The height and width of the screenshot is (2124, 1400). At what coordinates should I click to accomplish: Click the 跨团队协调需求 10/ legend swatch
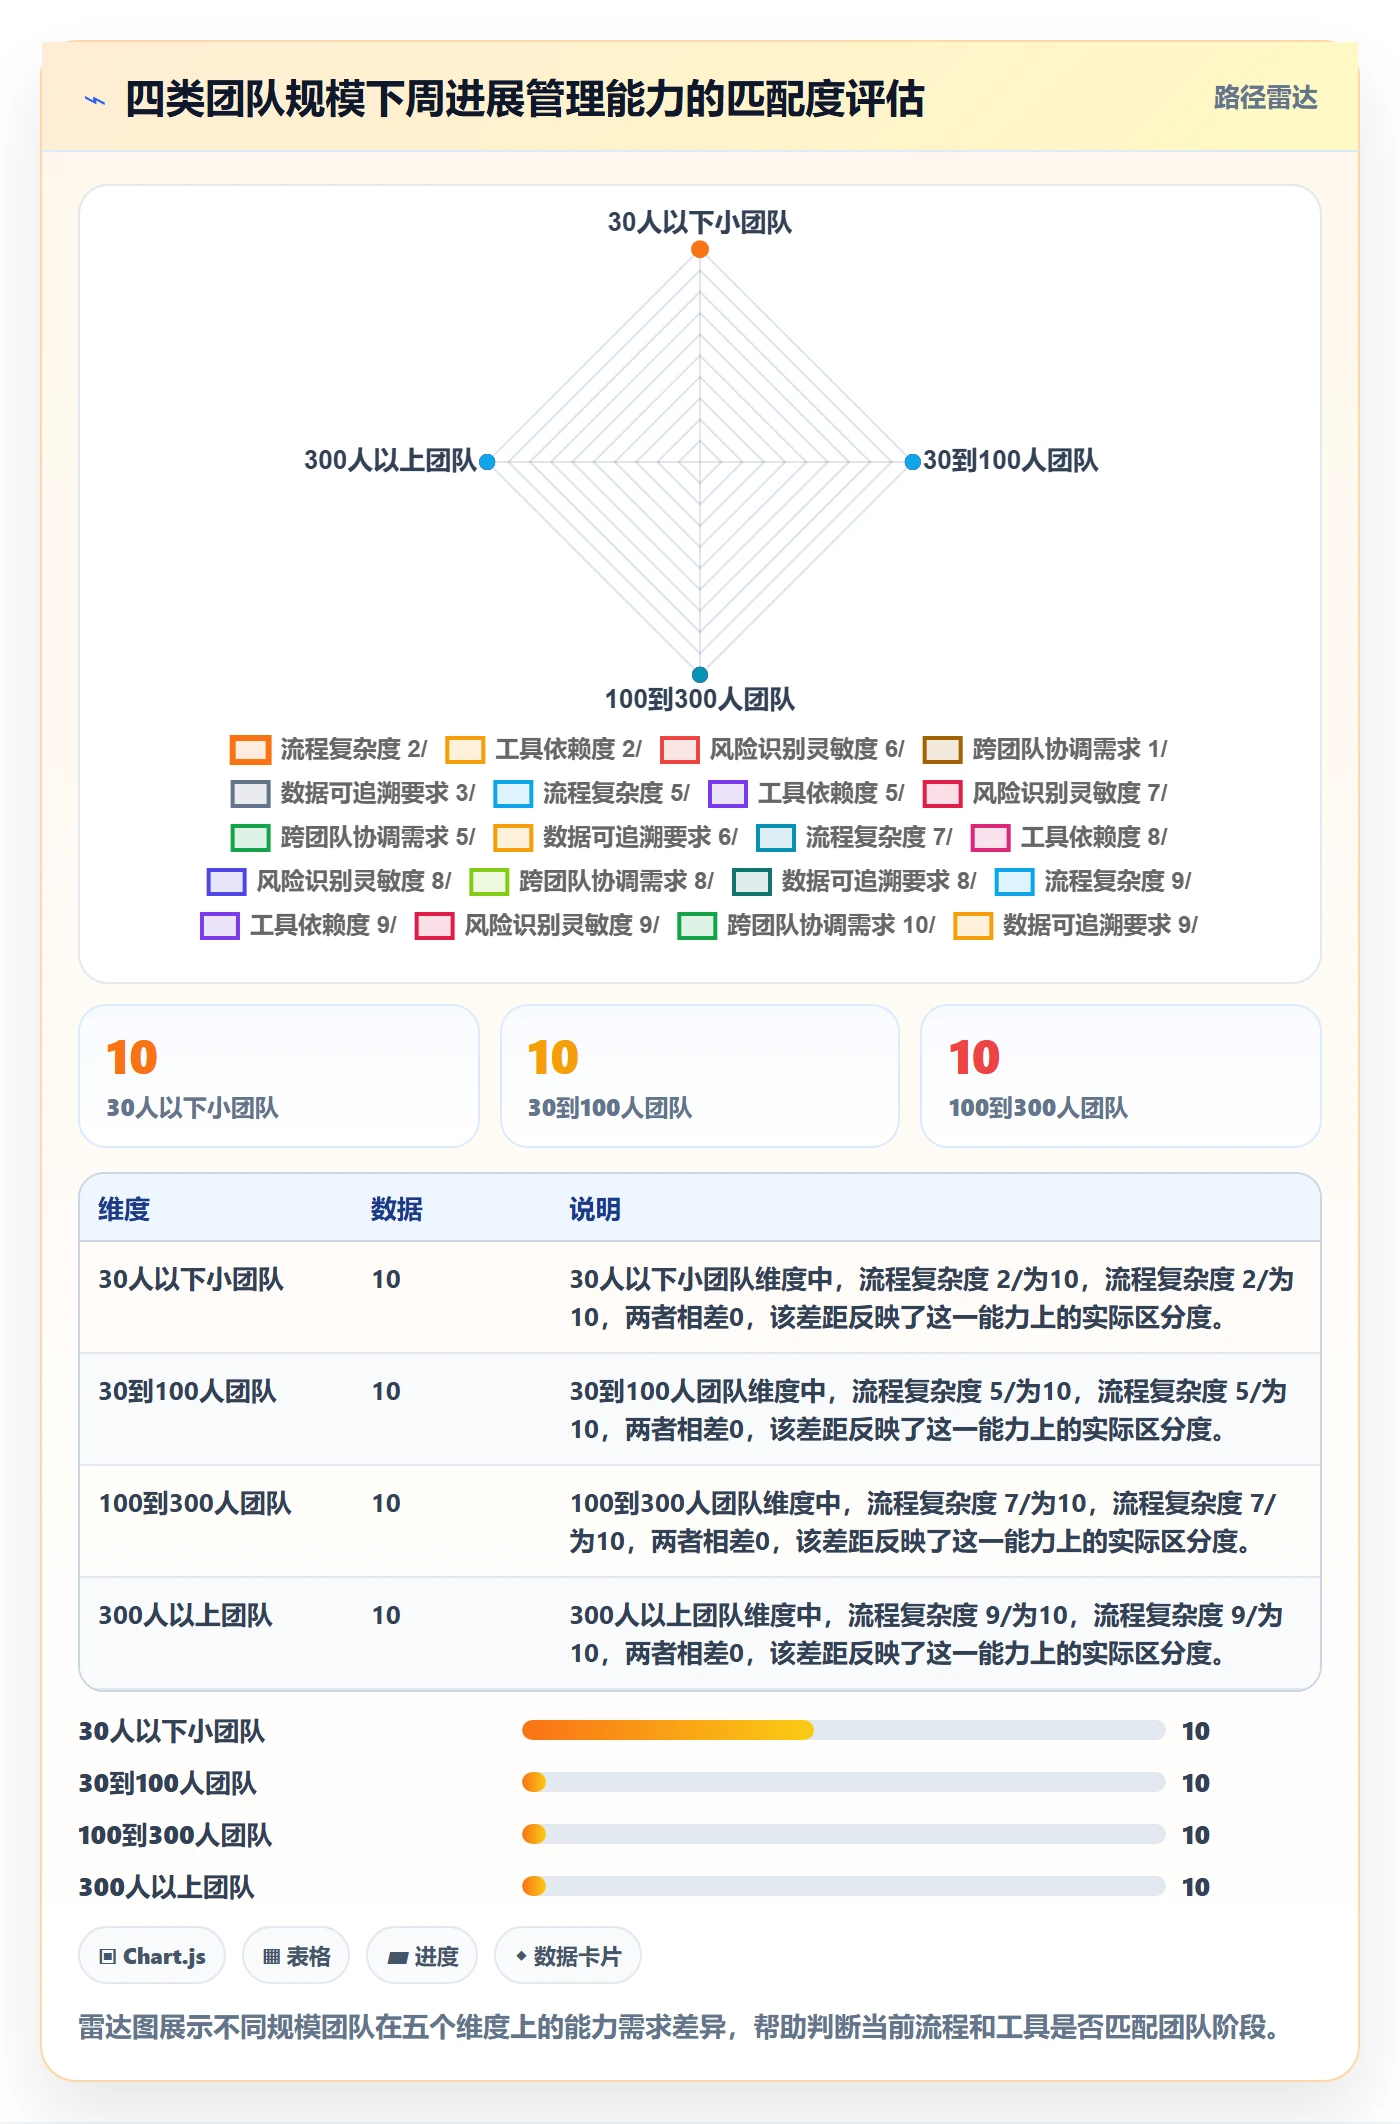click(x=697, y=926)
